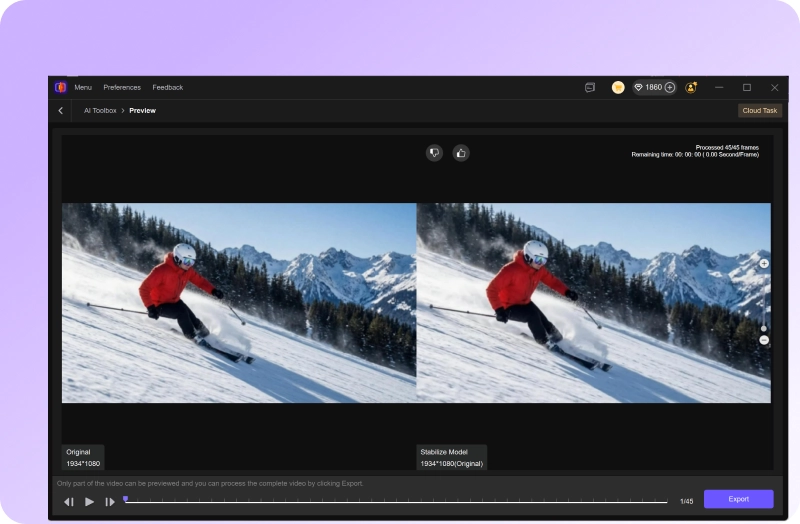Click the Preview breadcrumb label
Screen dimensions: 800x524
(x=142, y=111)
